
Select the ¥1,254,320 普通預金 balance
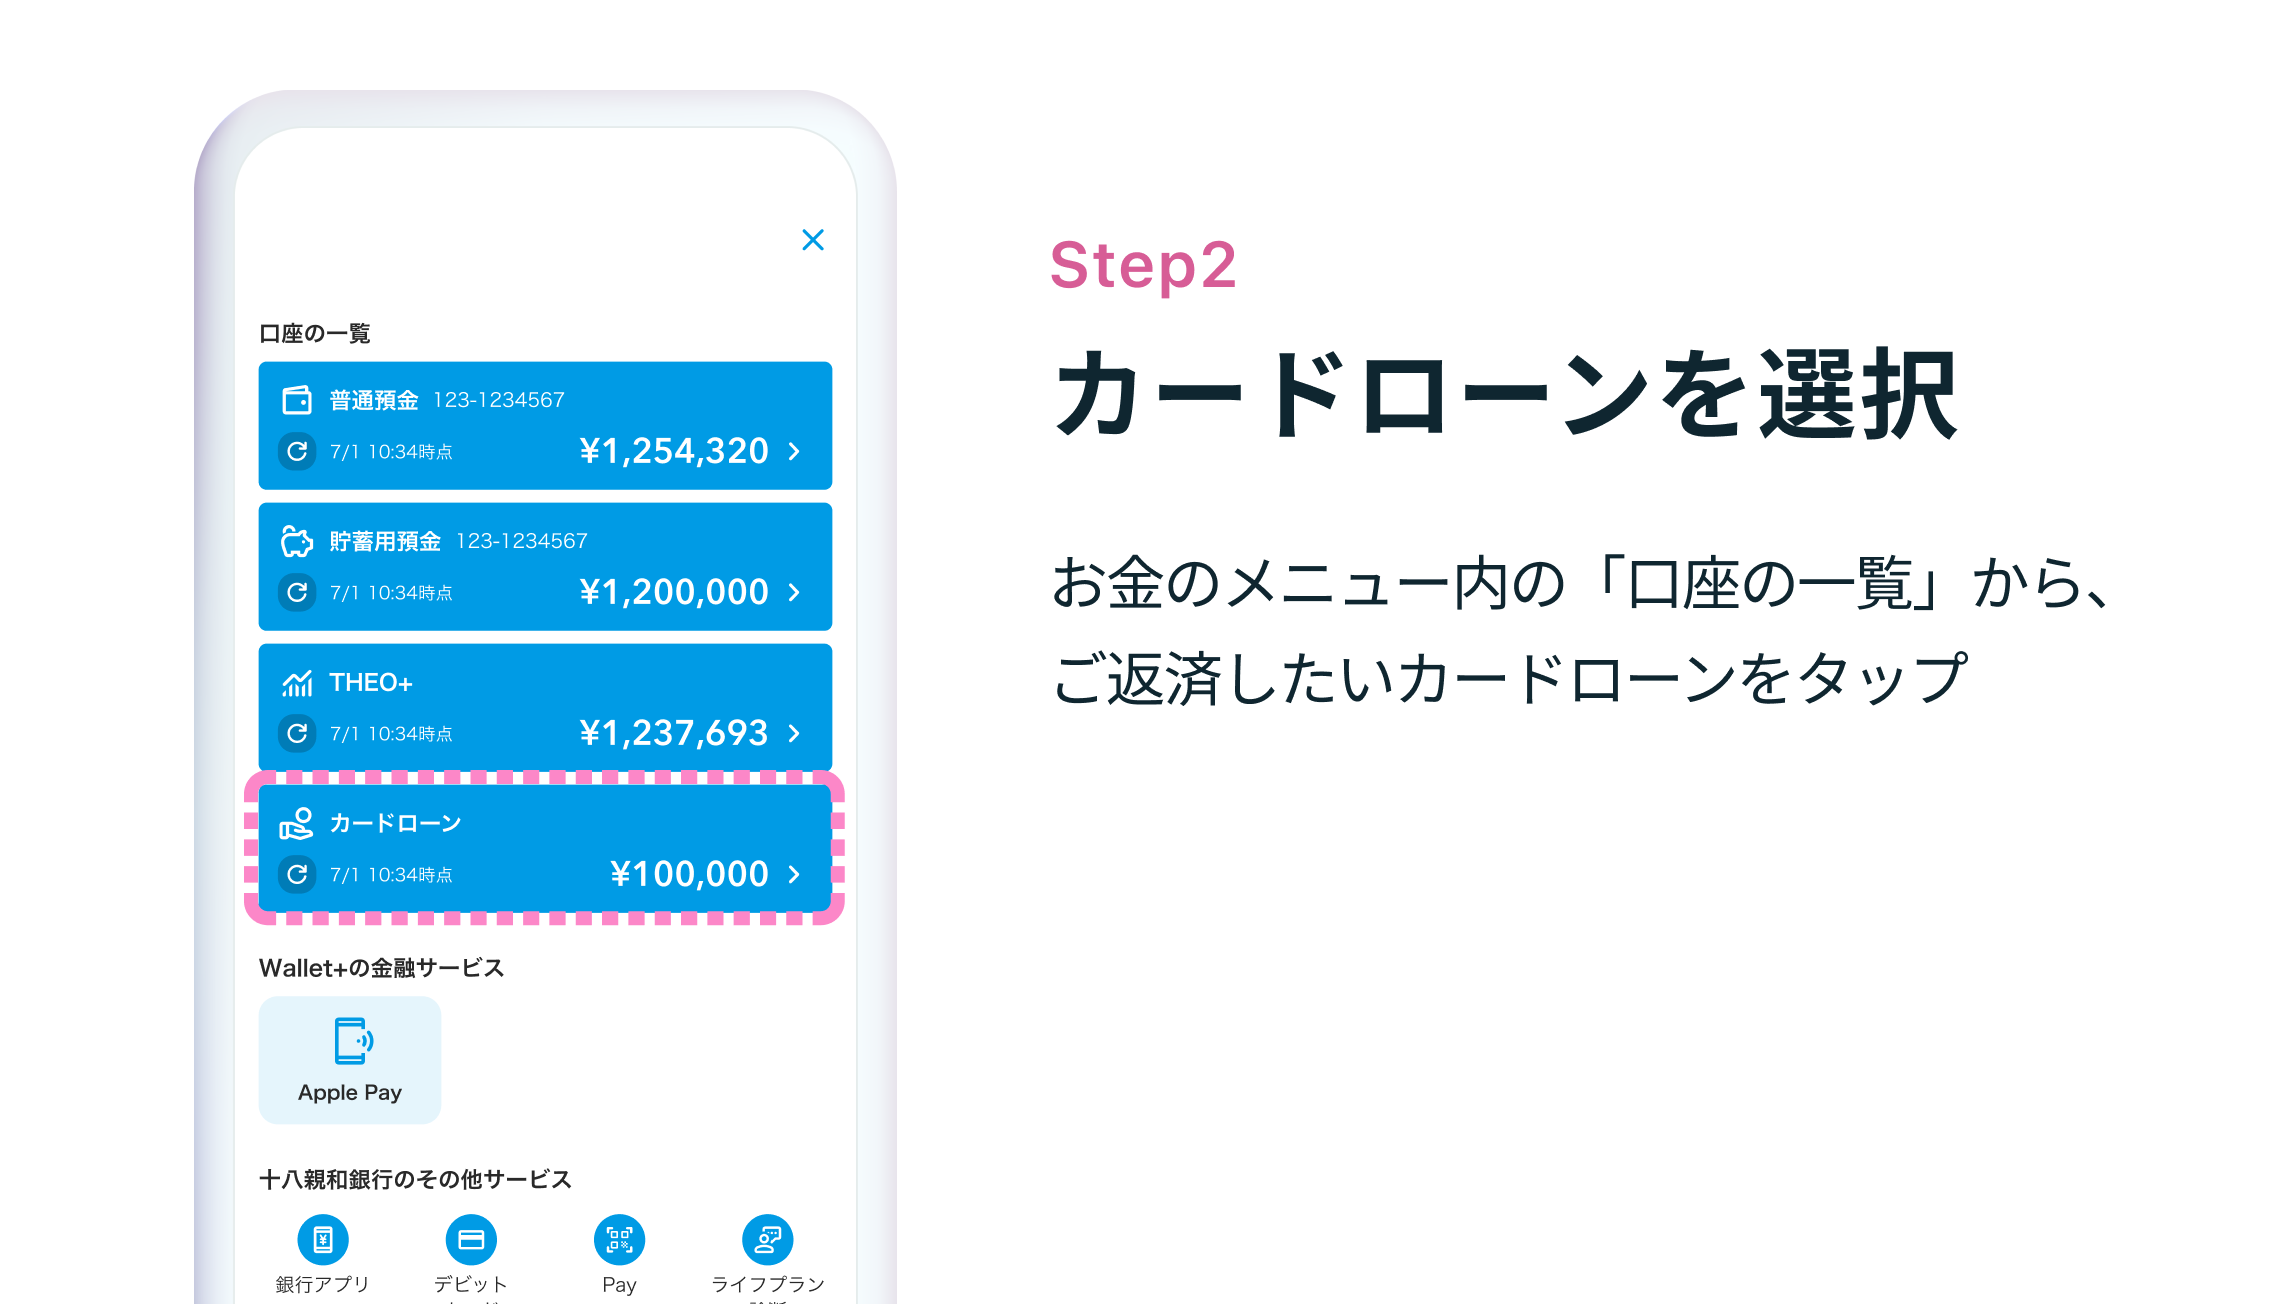tap(674, 452)
